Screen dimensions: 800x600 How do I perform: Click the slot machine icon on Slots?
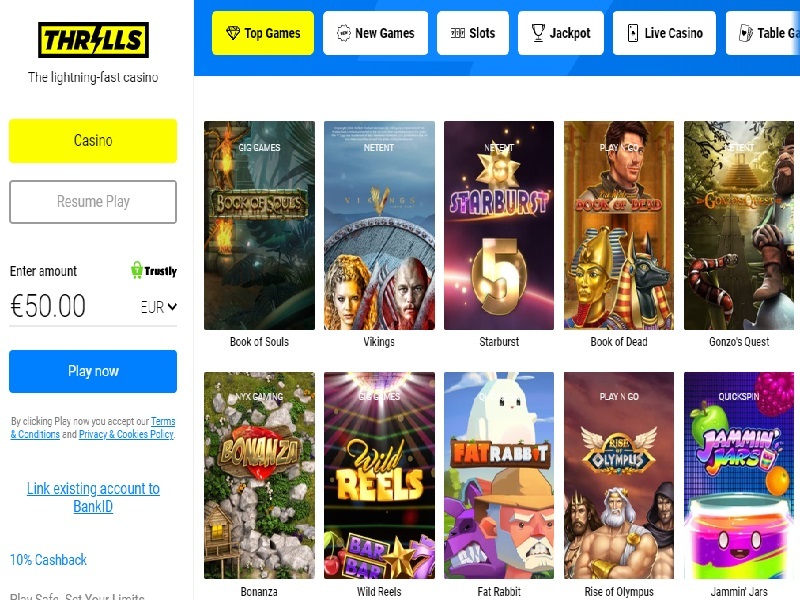point(458,33)
